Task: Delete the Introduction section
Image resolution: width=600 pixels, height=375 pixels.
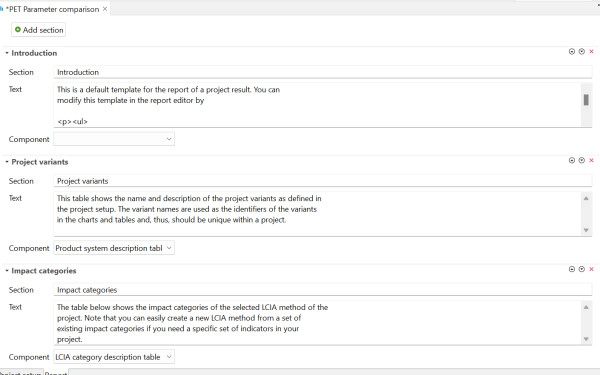Action: click(591, 52)
